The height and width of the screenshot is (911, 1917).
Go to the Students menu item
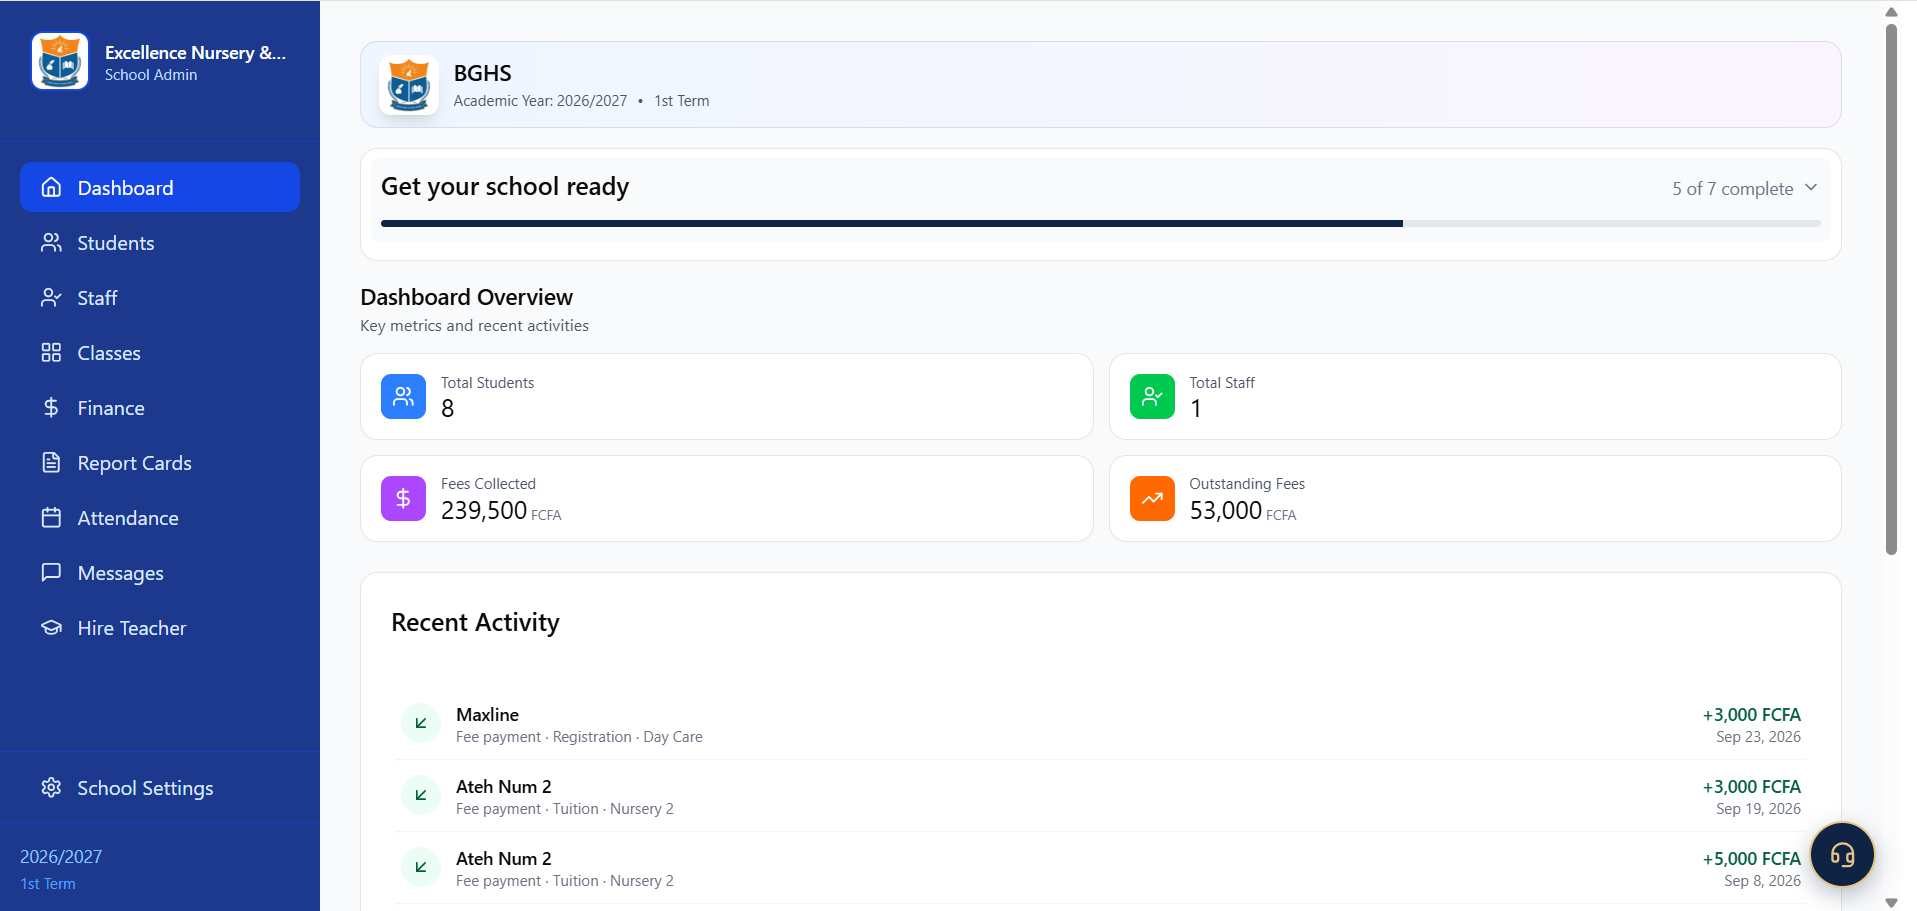coord(160,242)
